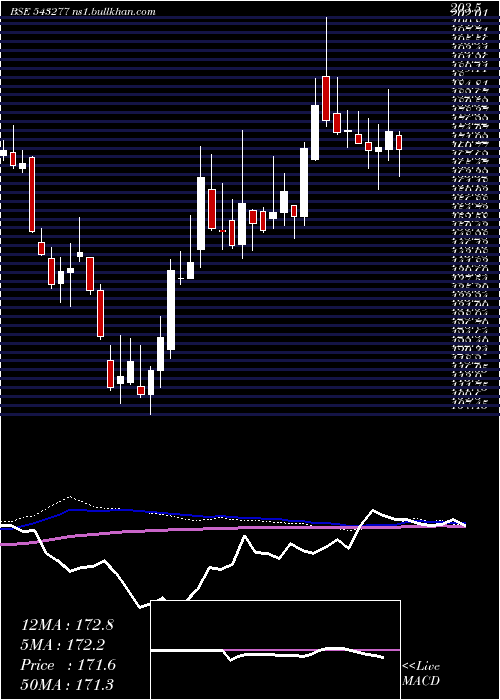The height and width of the screenshot is (700, 500).
Task: Select the 5MA : 172.2 value
Action: coord(64,645)
